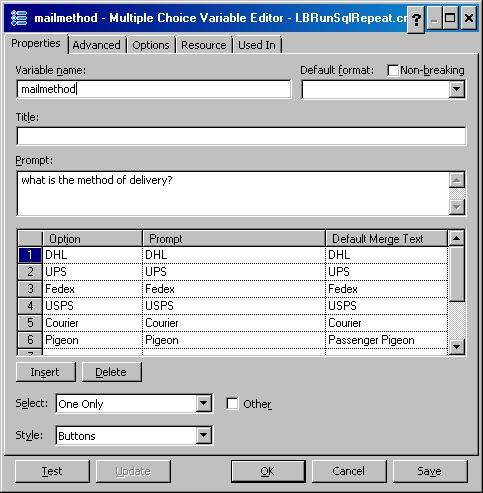
Task: Open the Style dropdown showing Buttons
Action: (x=203, y=435)
